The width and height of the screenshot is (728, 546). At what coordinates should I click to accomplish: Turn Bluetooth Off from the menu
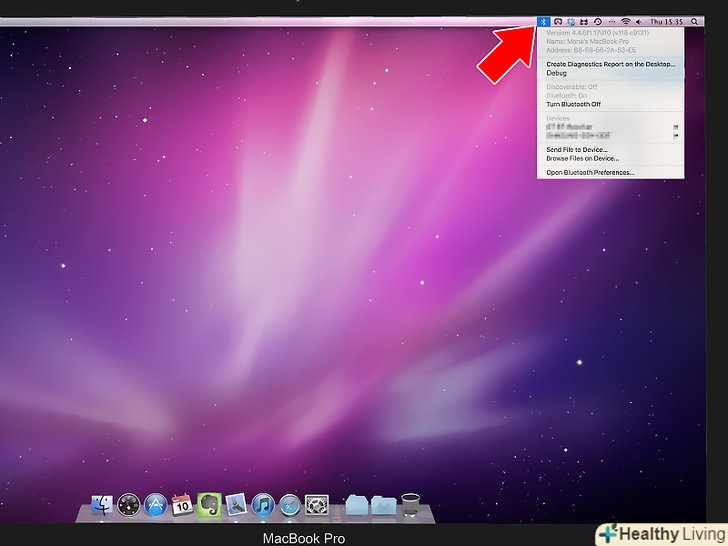click(573, 104)
